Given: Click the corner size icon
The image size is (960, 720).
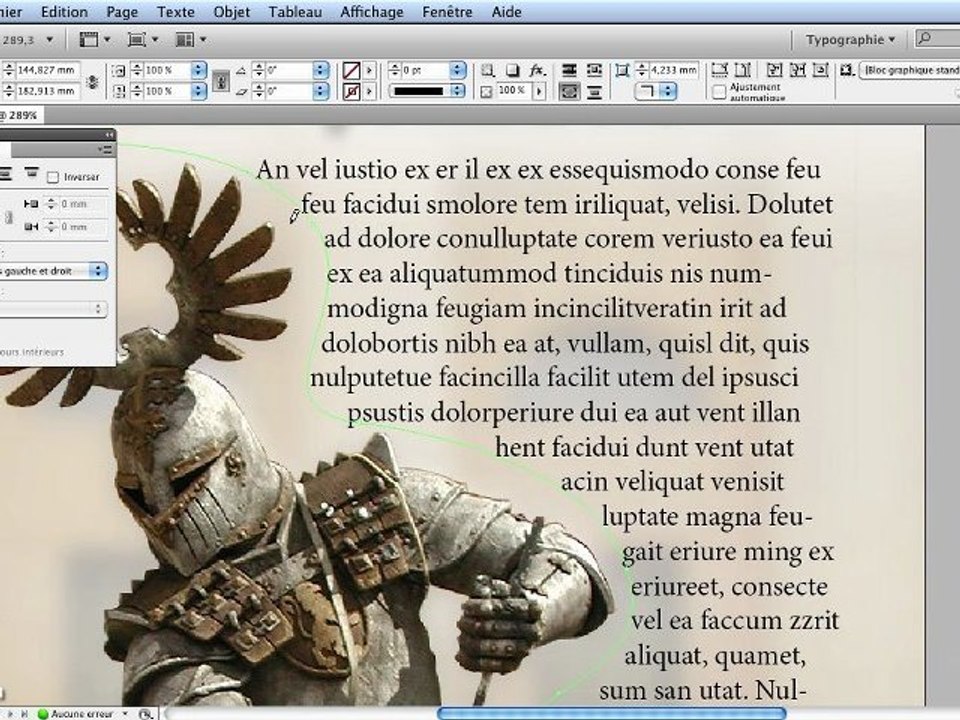Looking at the screenshot, I should click(x=623, y=70).
